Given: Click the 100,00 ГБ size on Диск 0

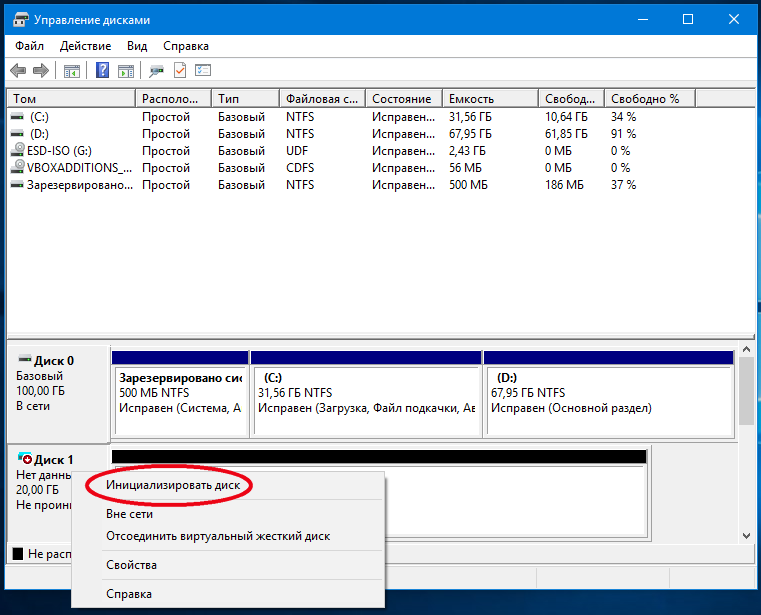Looking at the screenshot, I should click(40, 391).
